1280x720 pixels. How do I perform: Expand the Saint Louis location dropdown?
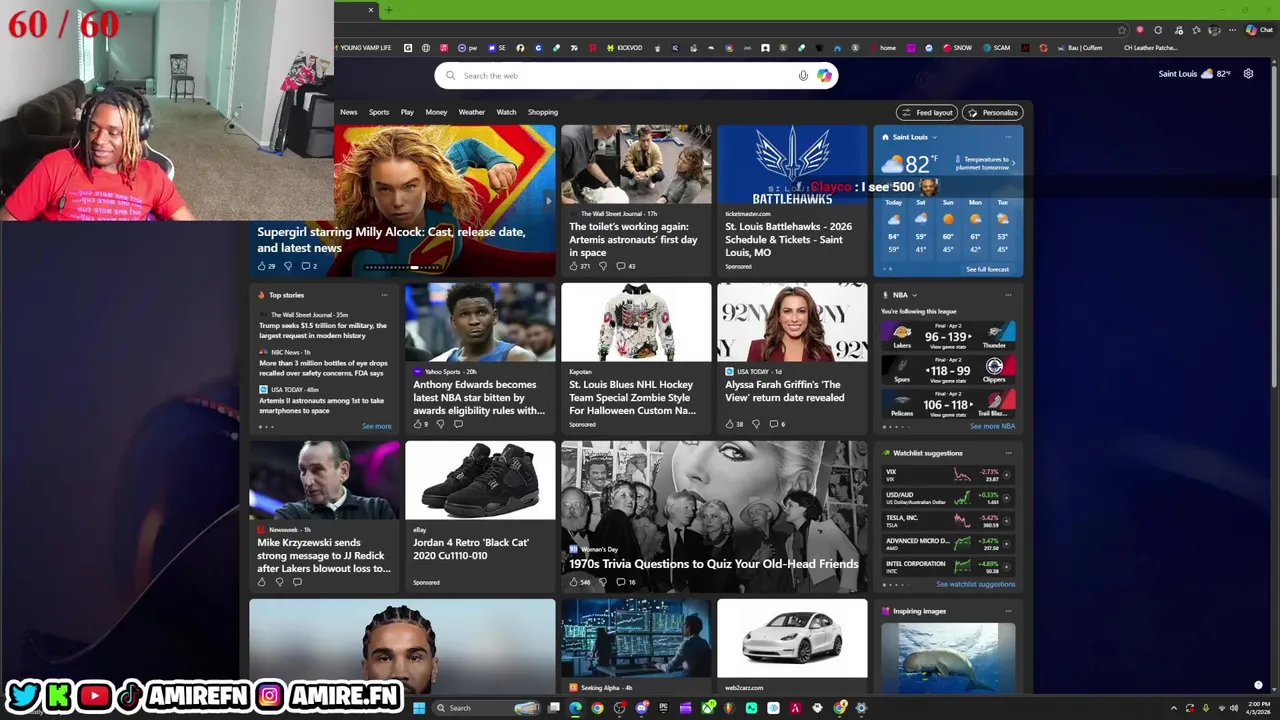[934, 137]
